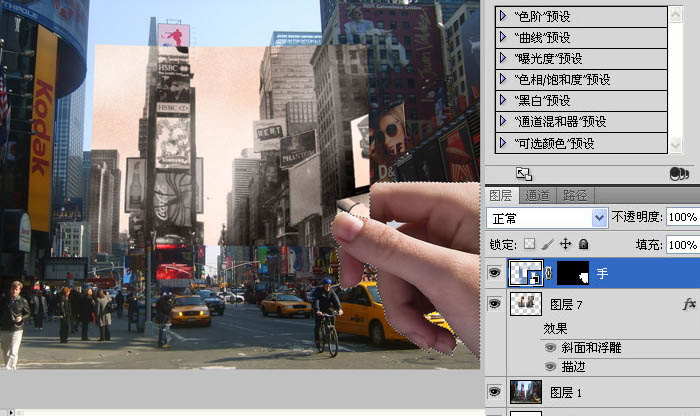Screen dimensions: 700x416
Task: Click the lock transparent pixels icon
Action: pos(530,244)
